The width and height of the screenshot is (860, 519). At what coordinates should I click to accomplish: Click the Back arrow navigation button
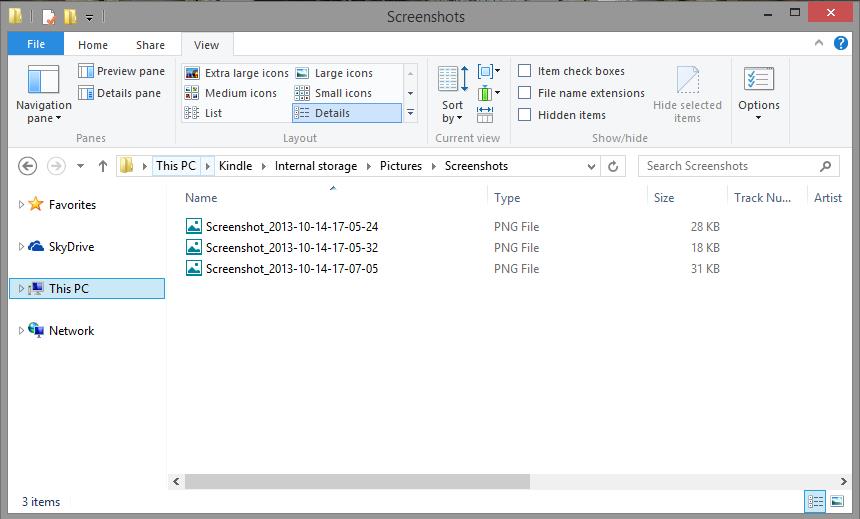[28, 166]
